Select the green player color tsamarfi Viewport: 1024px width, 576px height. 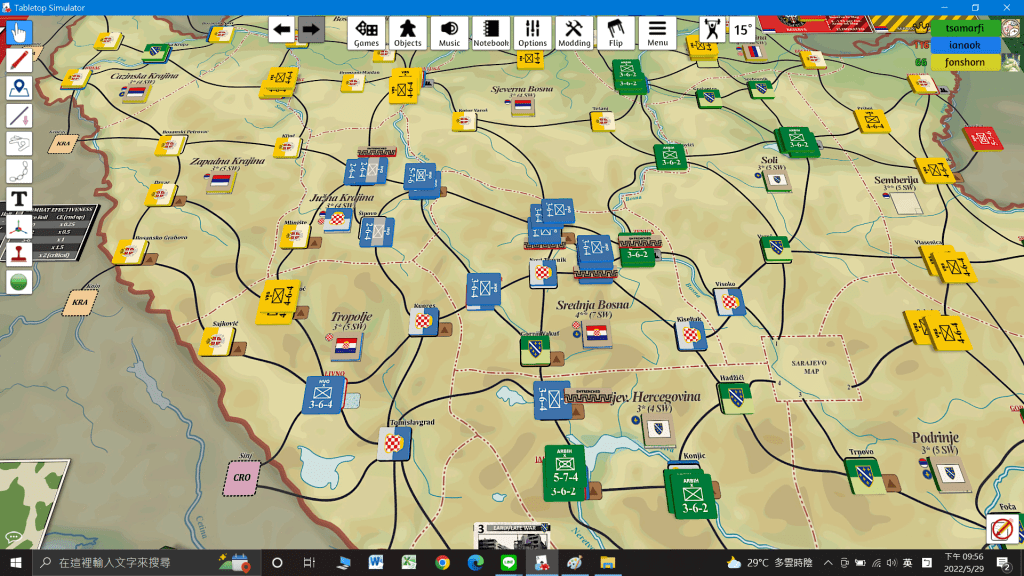965,28
